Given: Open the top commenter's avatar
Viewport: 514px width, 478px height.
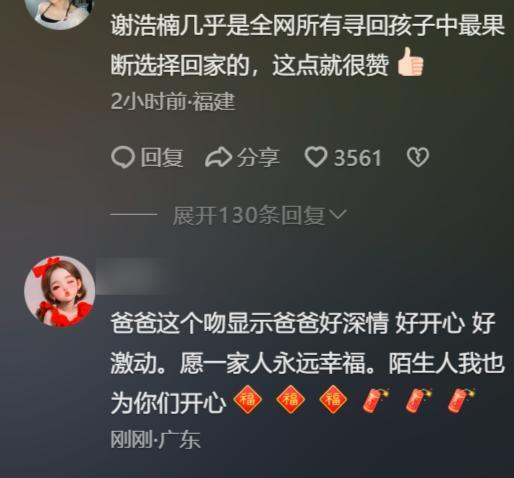Looking at the screenshot, I should pyautogui.click(x=60, y=13).
